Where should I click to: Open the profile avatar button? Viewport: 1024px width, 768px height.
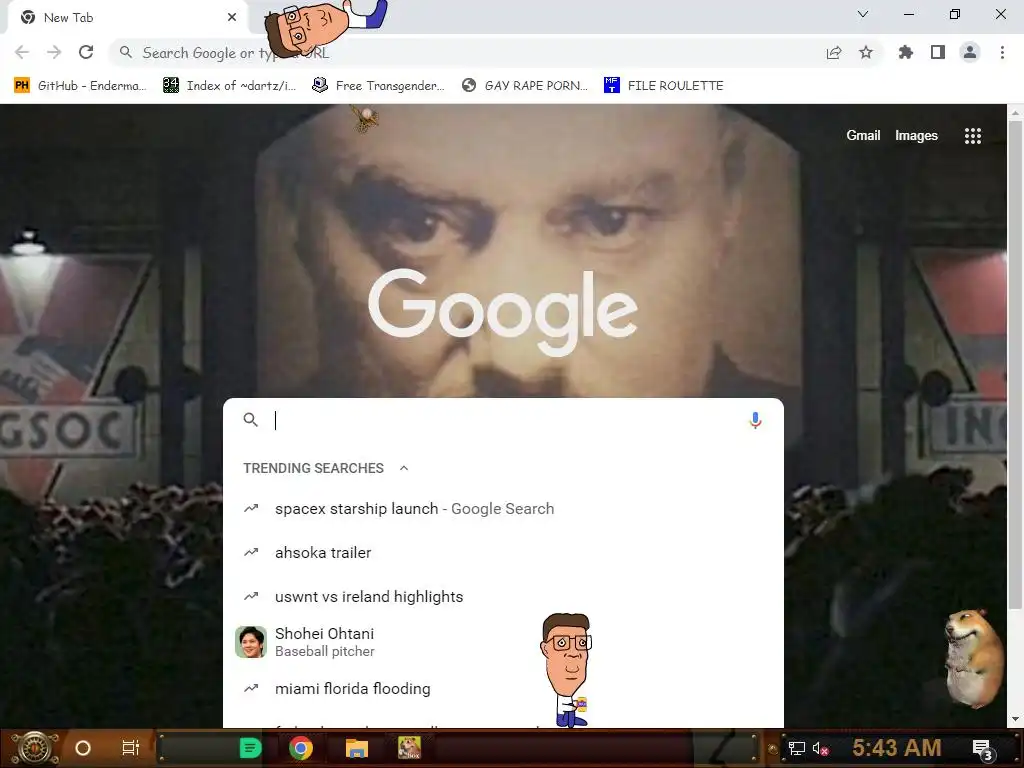point(970,52)
